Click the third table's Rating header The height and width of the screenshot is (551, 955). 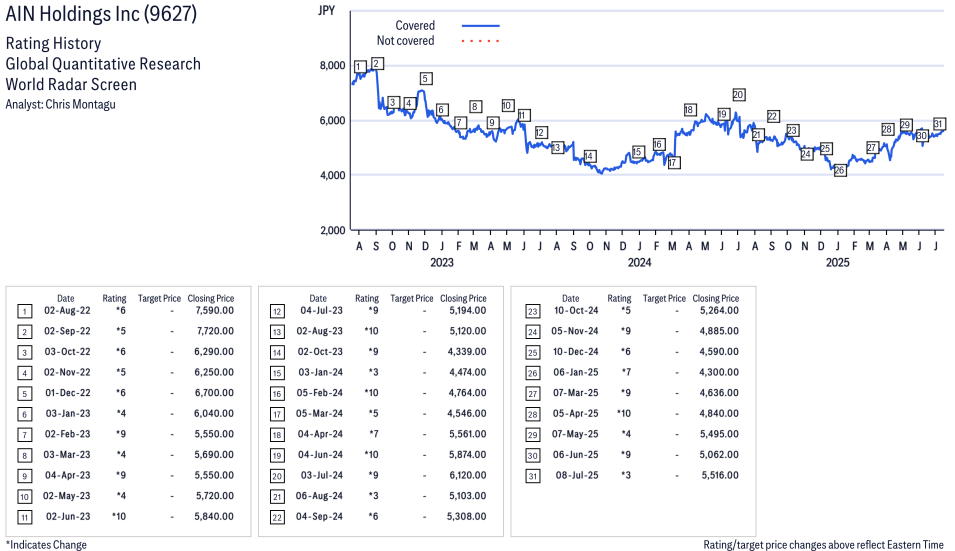[619, 298]
